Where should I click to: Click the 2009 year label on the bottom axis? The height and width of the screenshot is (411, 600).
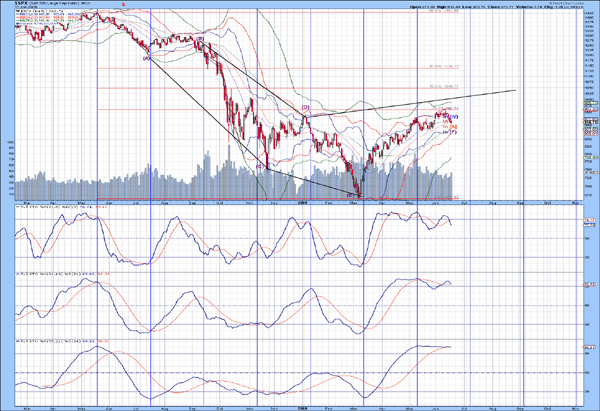tap(304, 407)
